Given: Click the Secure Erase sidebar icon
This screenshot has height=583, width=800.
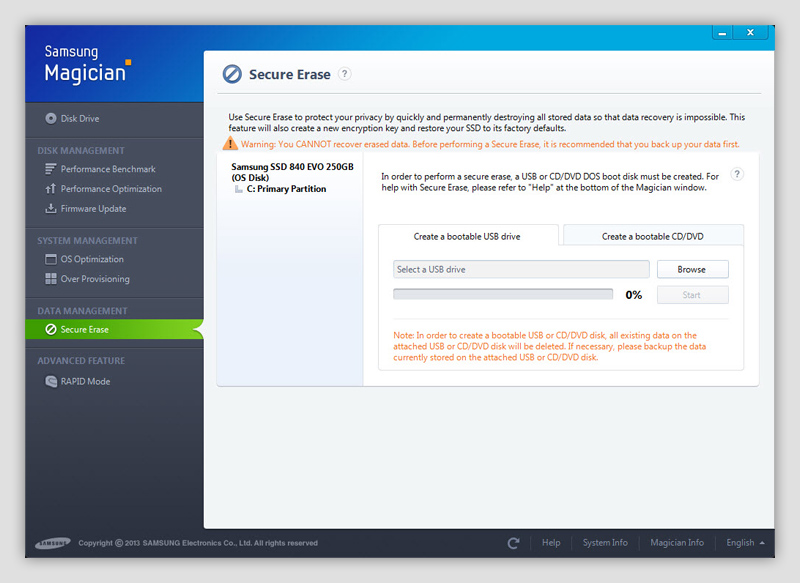Looking at the screenshot, I should coord(51,329).
